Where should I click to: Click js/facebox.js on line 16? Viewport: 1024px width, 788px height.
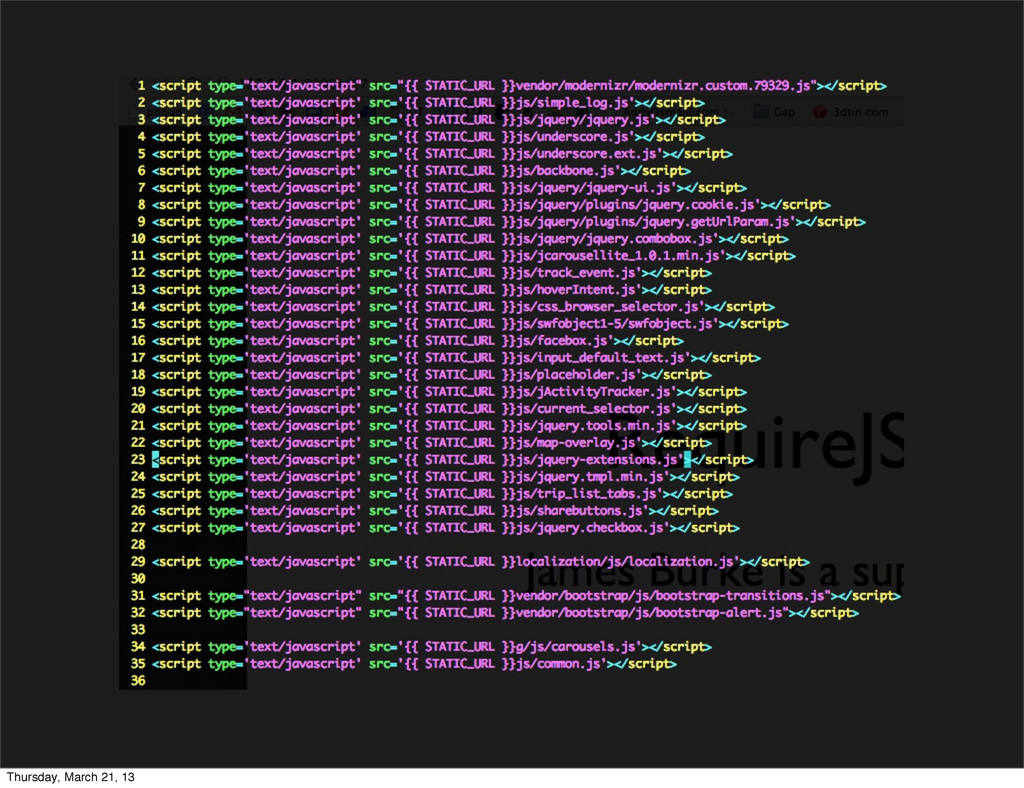click(562, 340)
